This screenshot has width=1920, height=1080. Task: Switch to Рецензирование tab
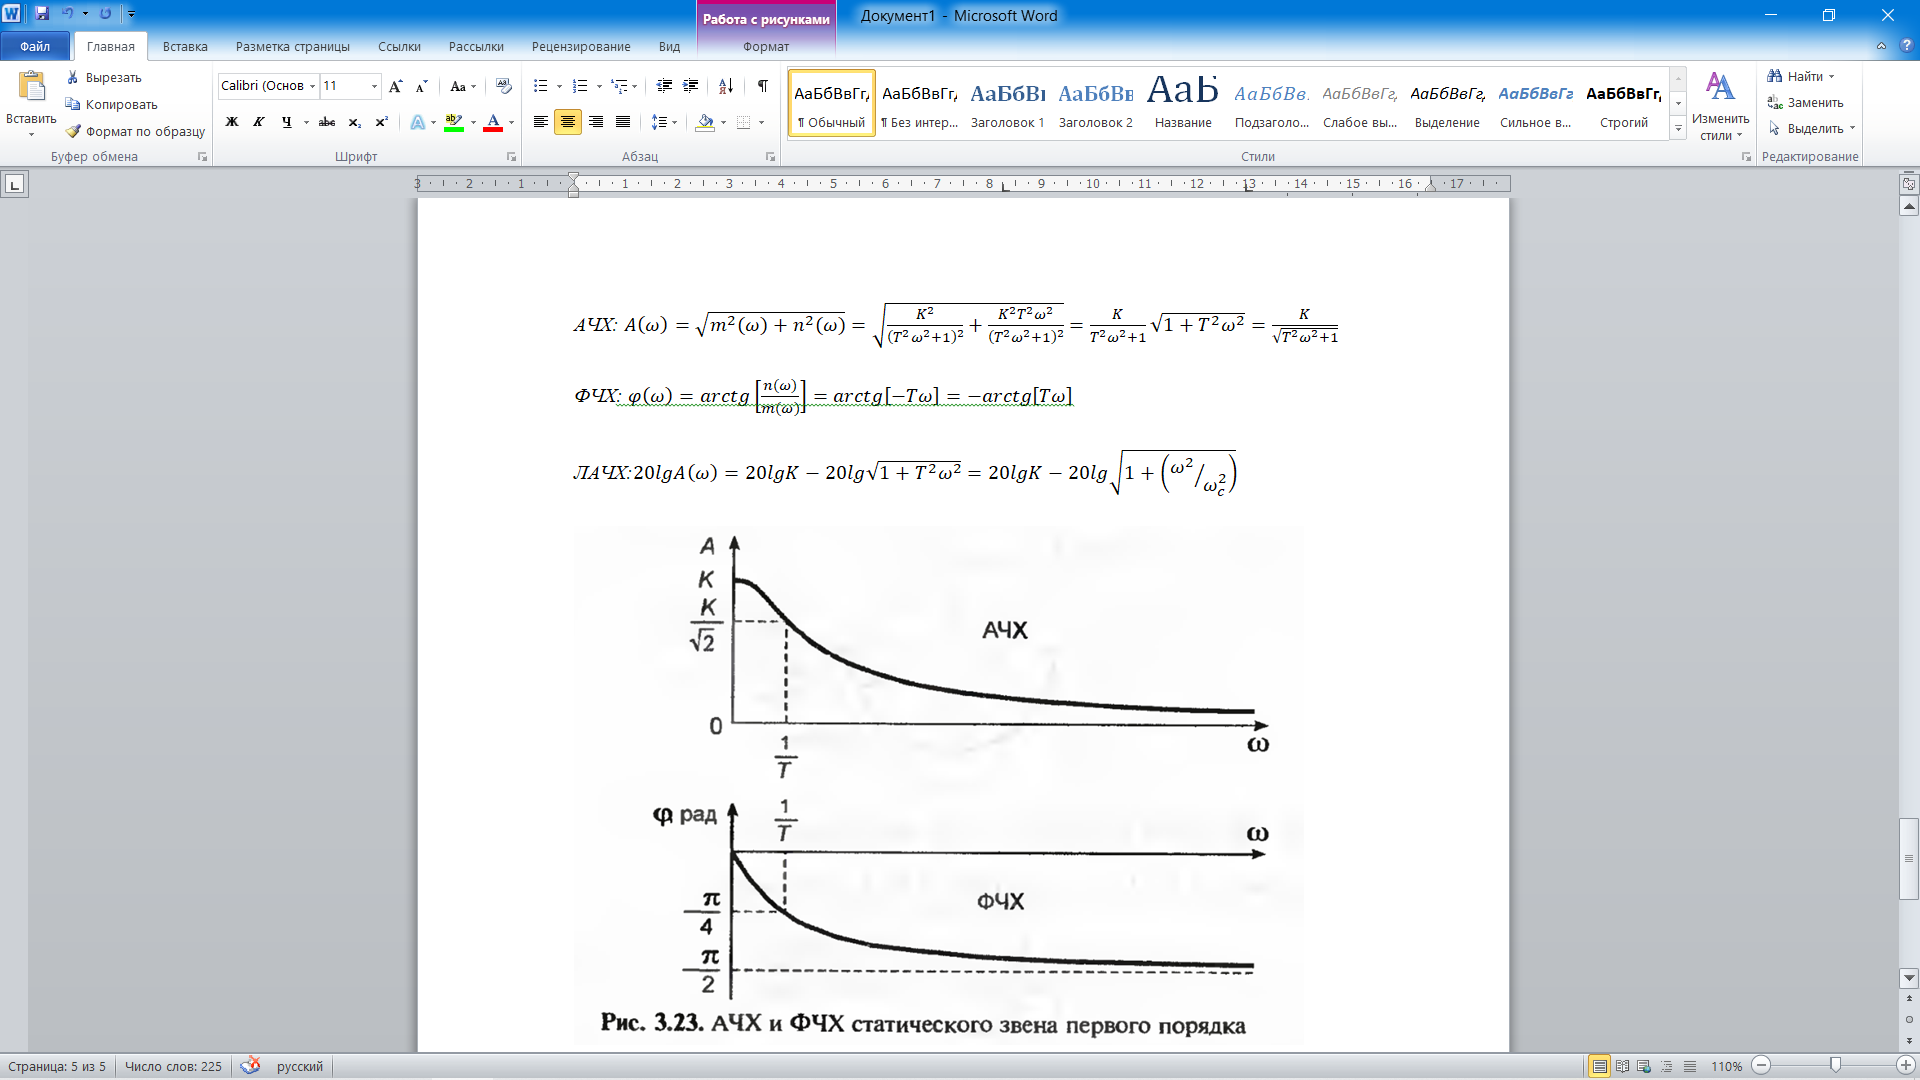click(581, 46)
